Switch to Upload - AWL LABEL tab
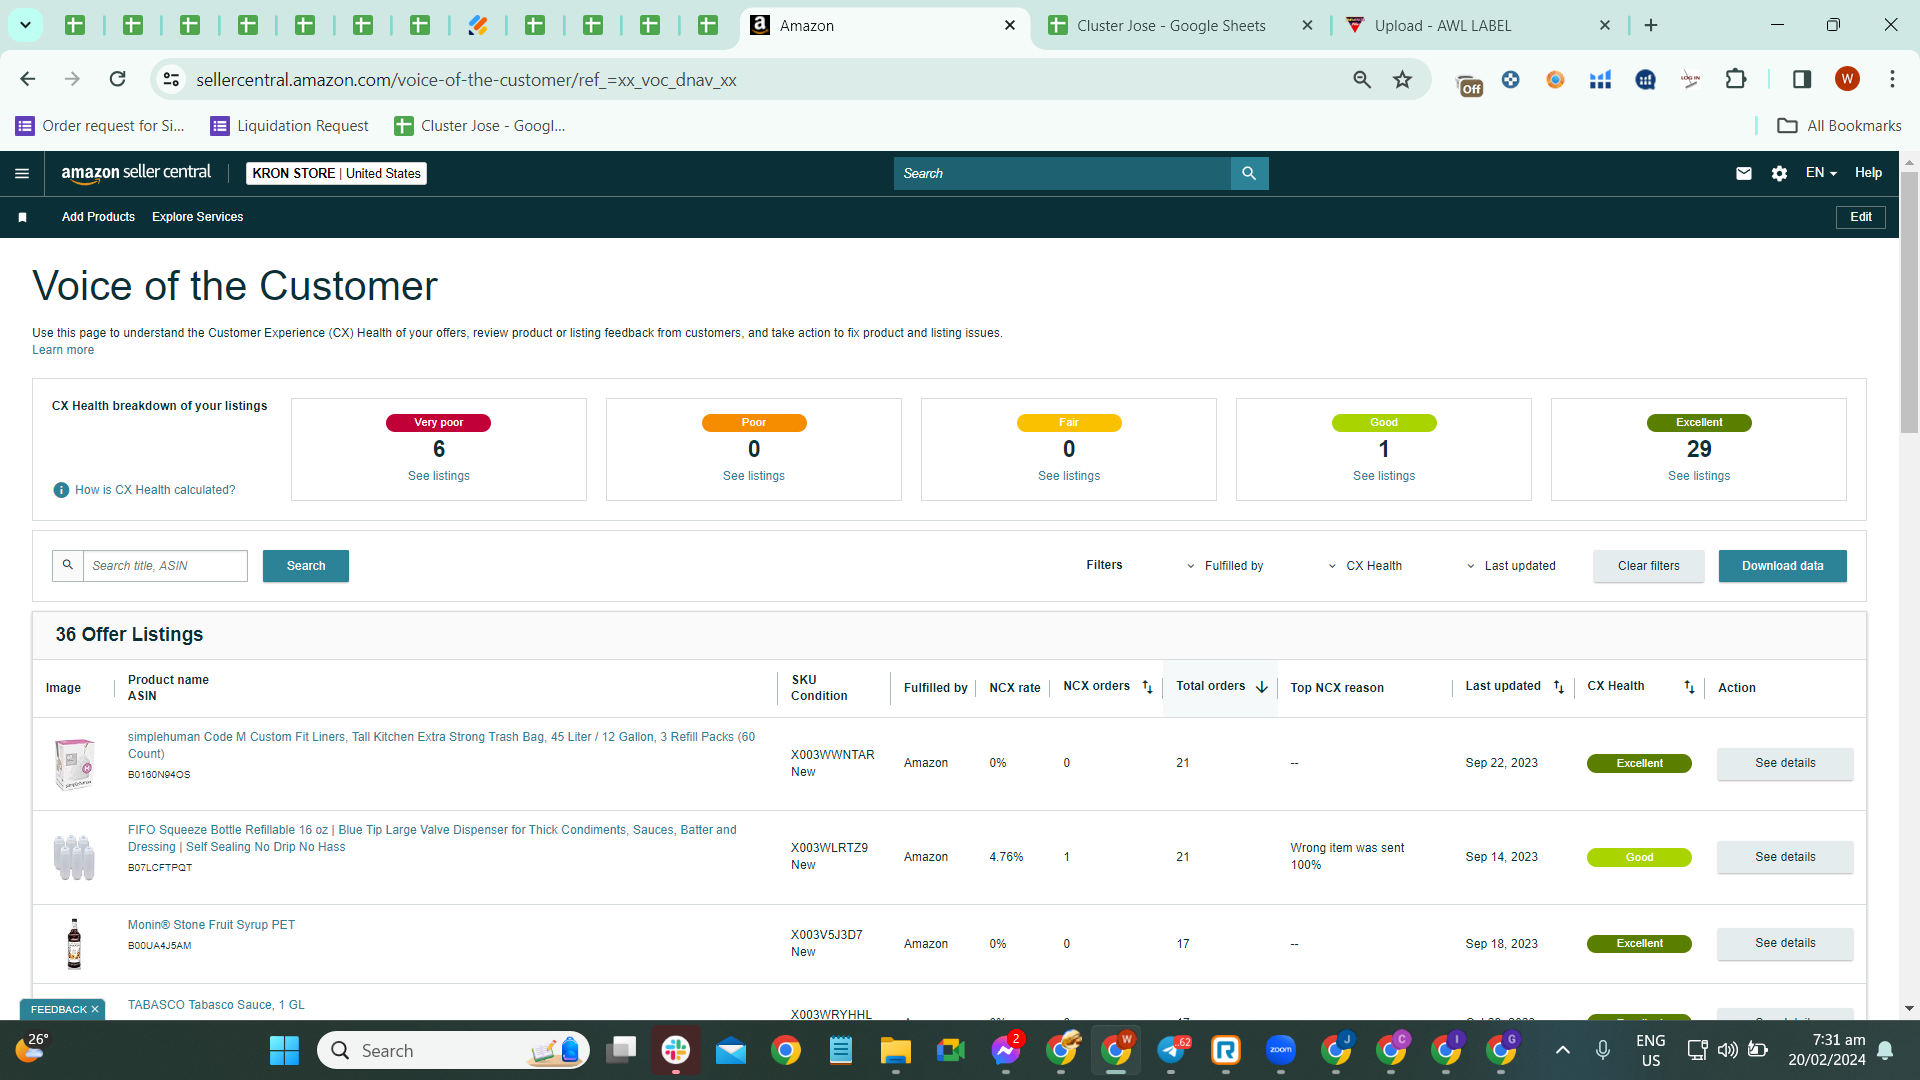This screenshot has width=1920, height=1080. [1443, 25]
